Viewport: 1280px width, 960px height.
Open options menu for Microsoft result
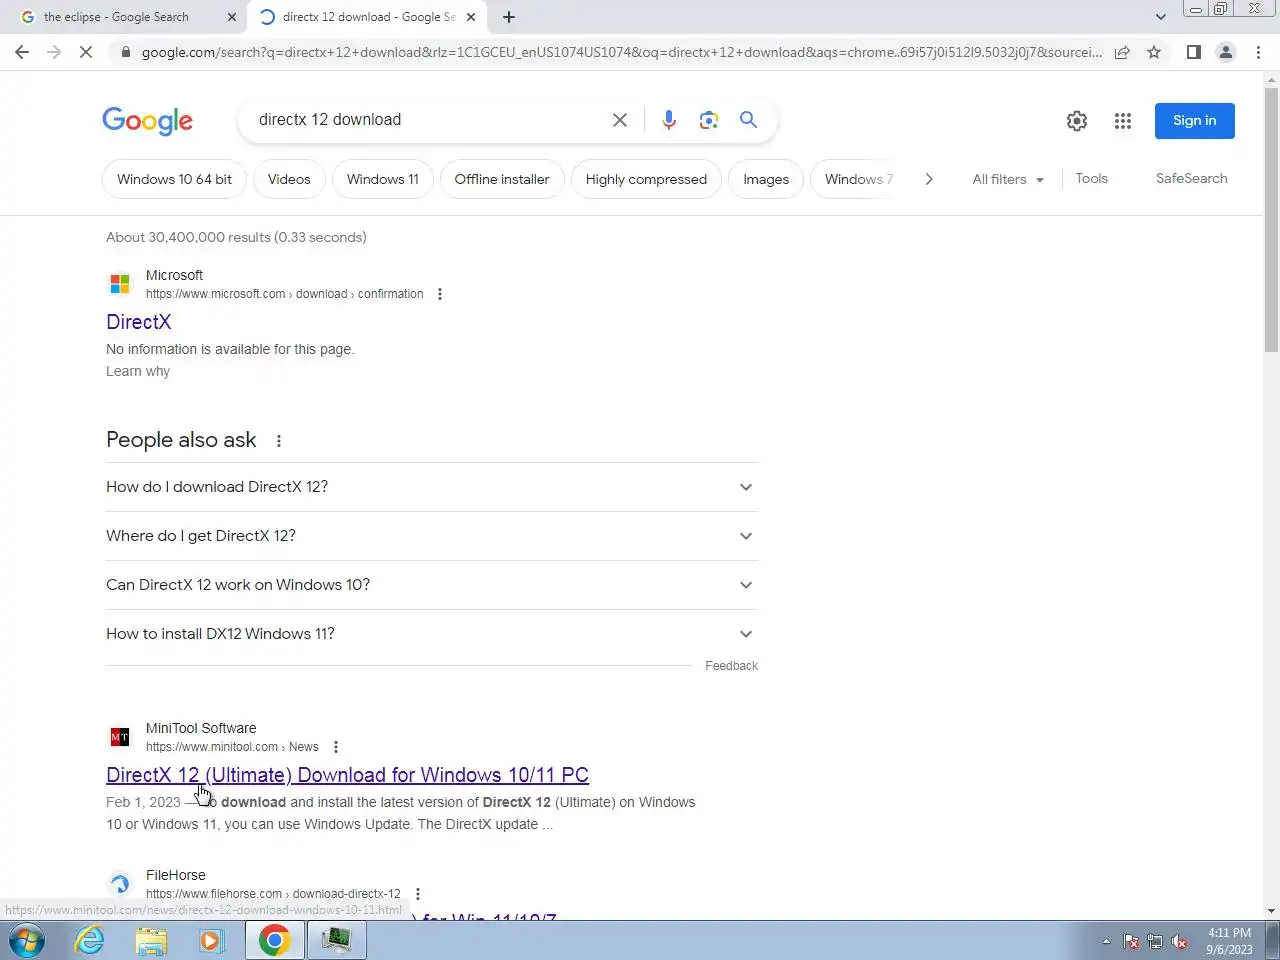(x=440, y=294)
